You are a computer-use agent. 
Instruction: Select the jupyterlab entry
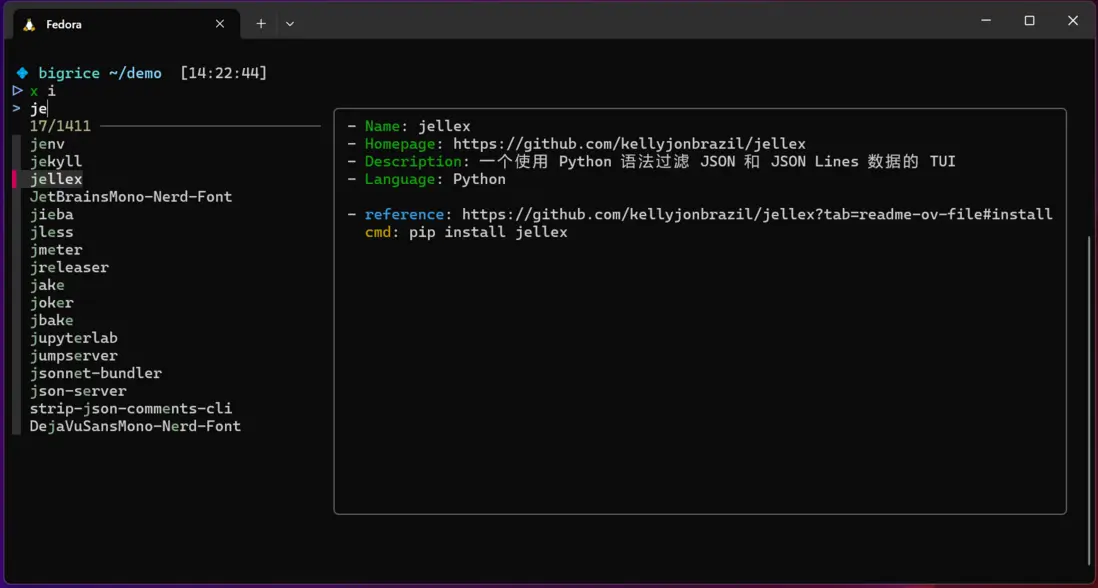(74, 338)
